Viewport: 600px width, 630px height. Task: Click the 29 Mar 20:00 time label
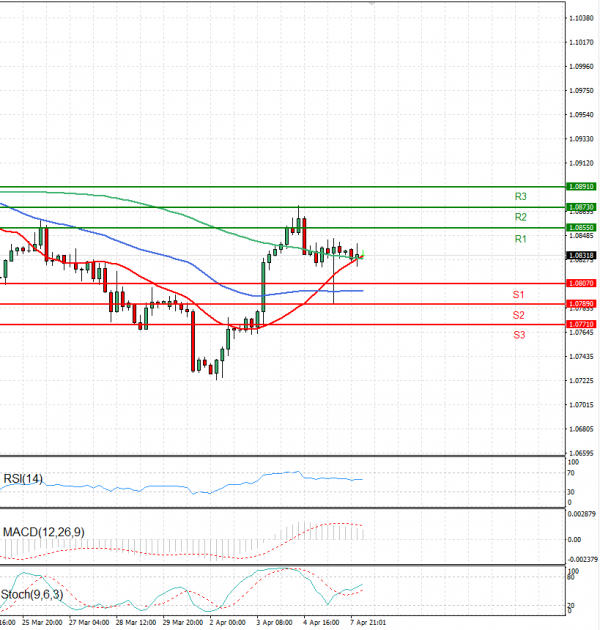click(x=183, y=622)
